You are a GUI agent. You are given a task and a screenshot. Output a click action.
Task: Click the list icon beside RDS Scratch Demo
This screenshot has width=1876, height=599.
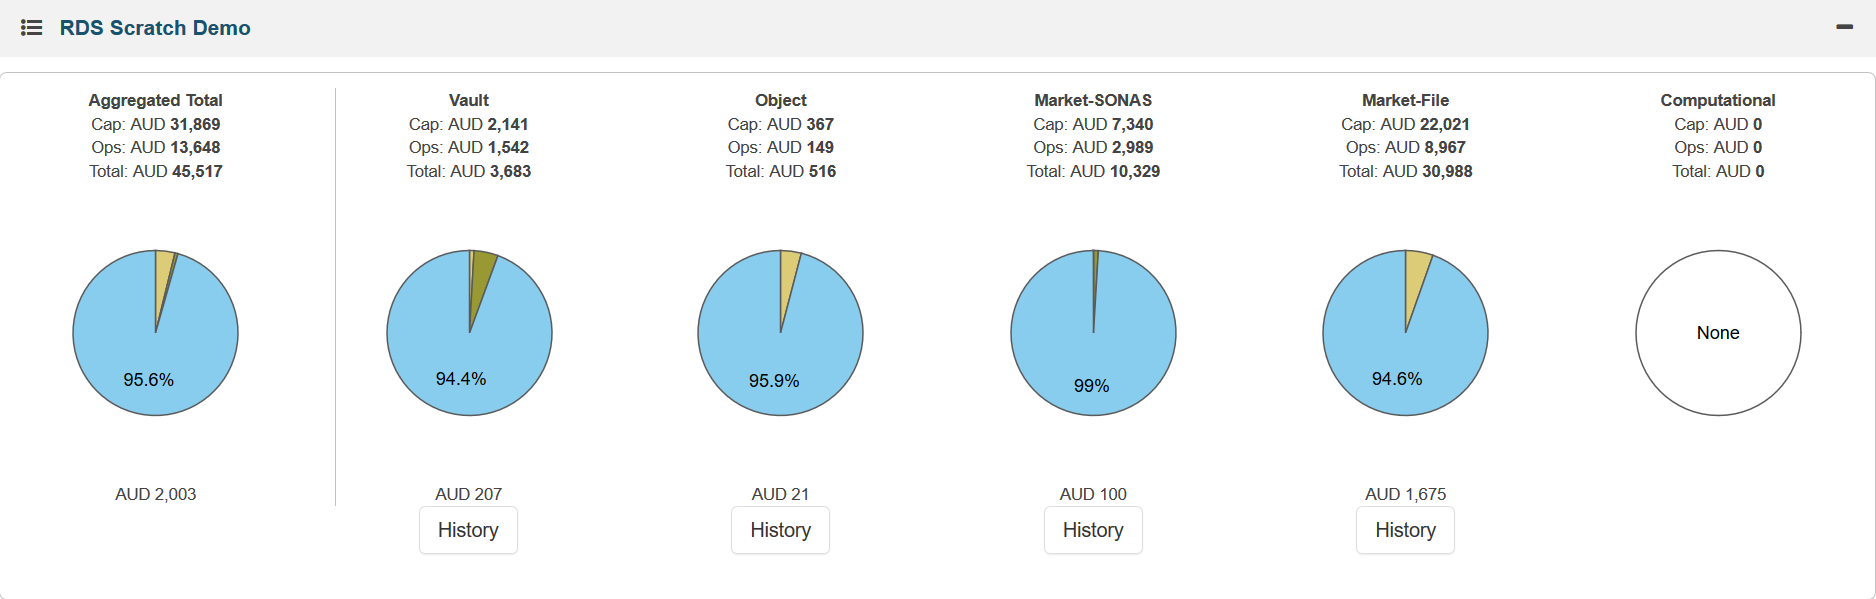tap(32, 28)
